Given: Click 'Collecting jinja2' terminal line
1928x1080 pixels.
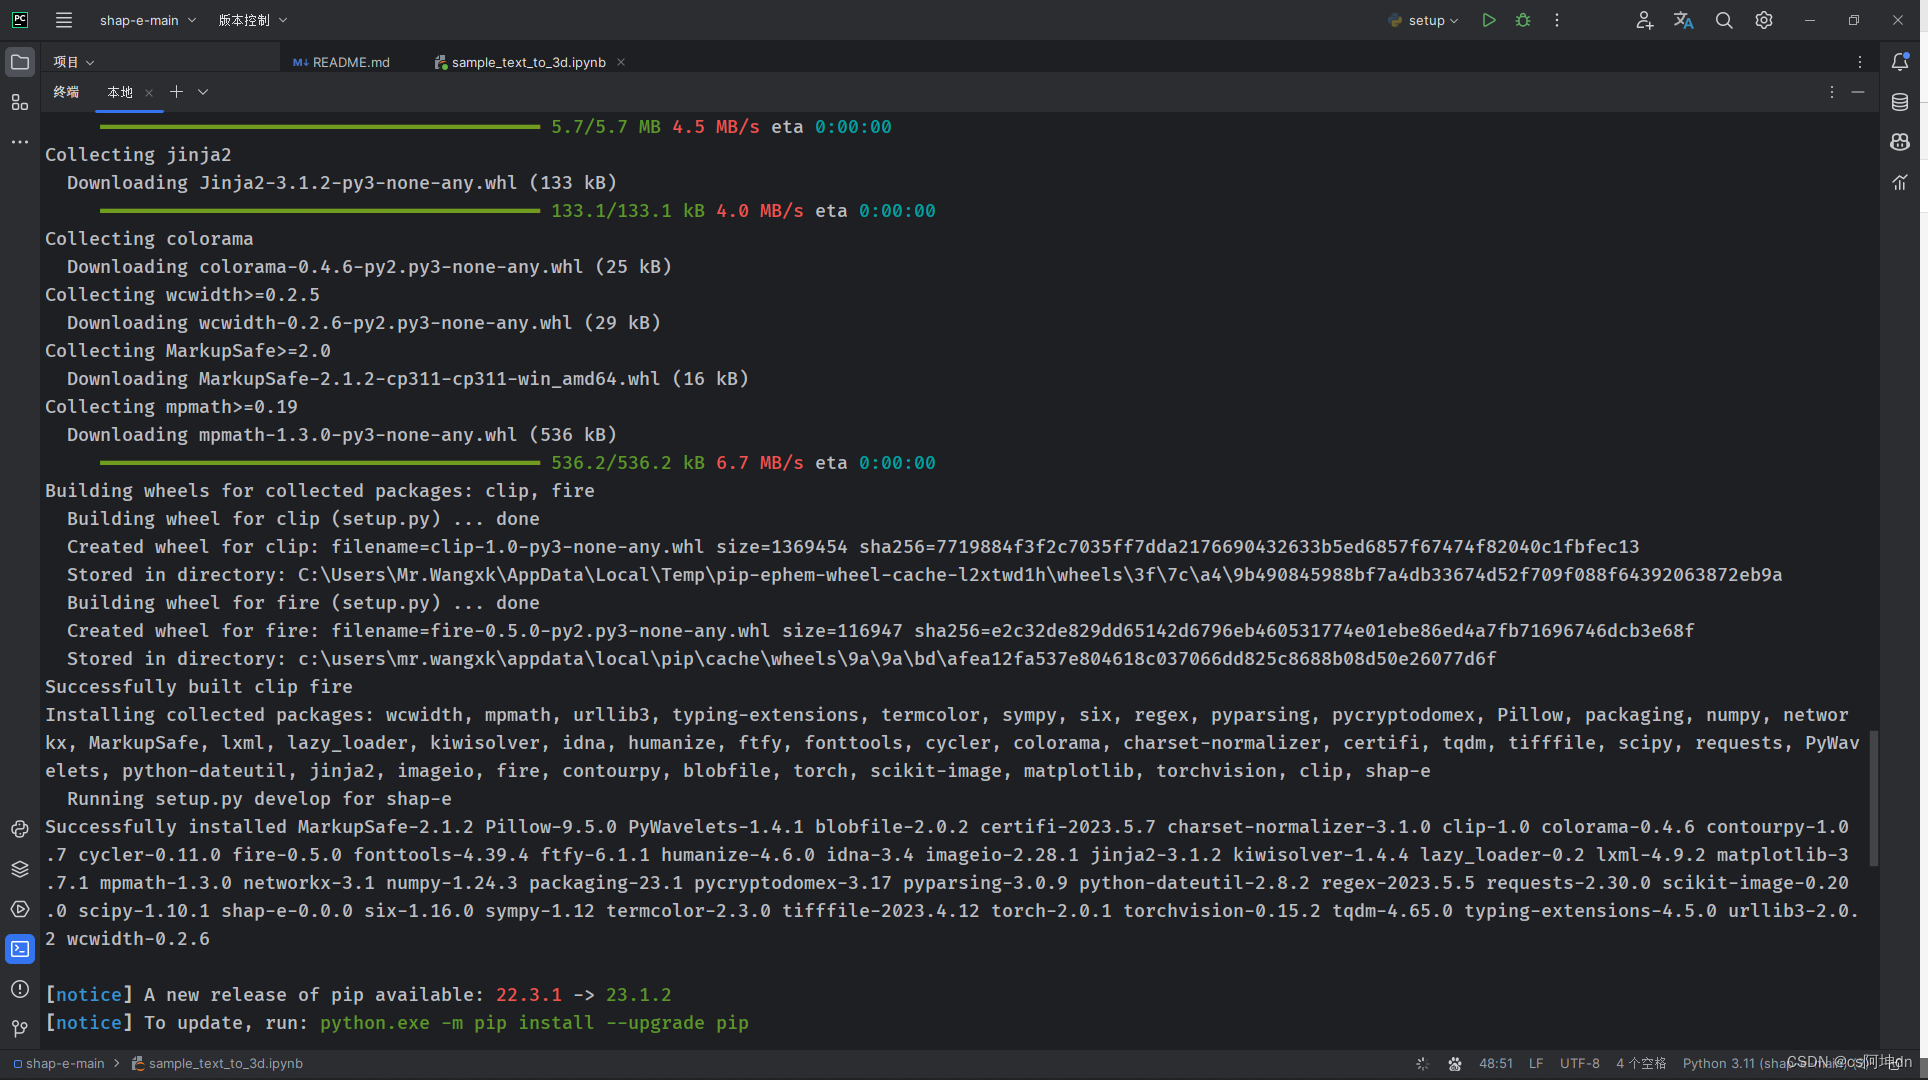Looking at the screenshot, I should [138, 155].
